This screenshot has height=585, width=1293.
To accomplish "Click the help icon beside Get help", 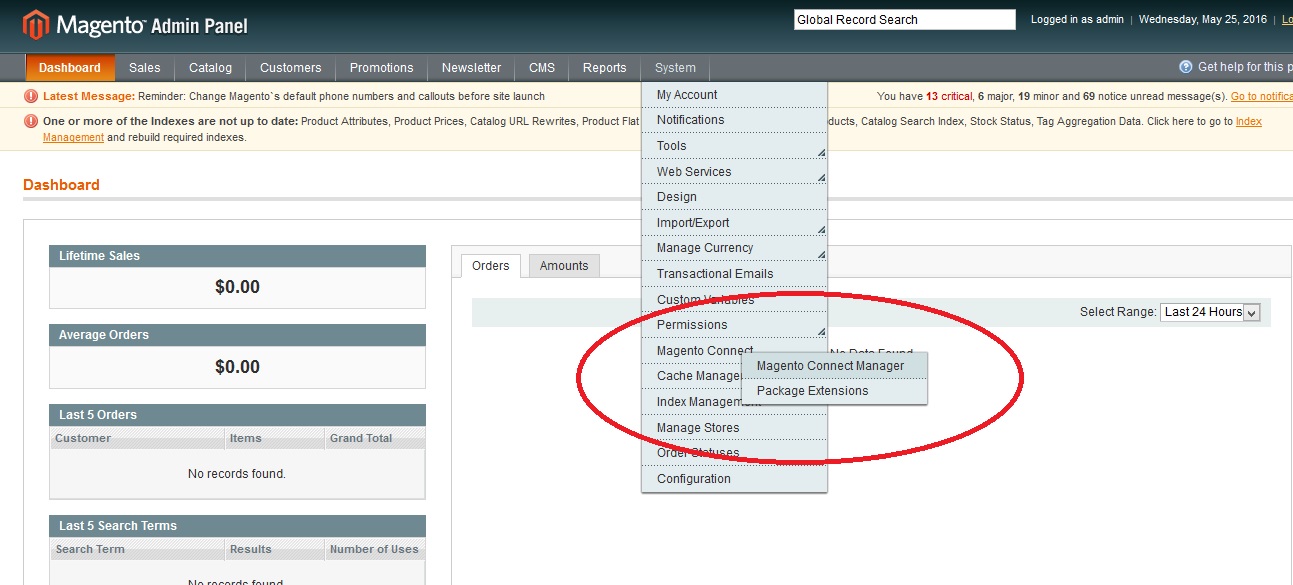I will pos(1186,67).
